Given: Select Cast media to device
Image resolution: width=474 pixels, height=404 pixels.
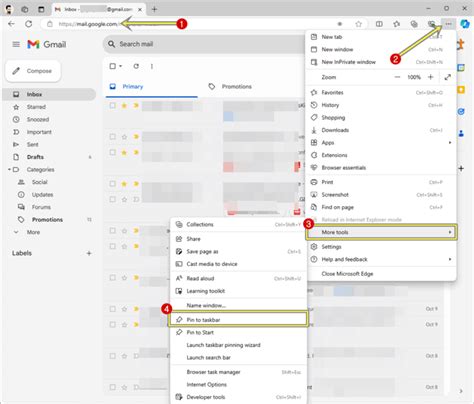Looking at the screenshot, I should pos(238,264).
